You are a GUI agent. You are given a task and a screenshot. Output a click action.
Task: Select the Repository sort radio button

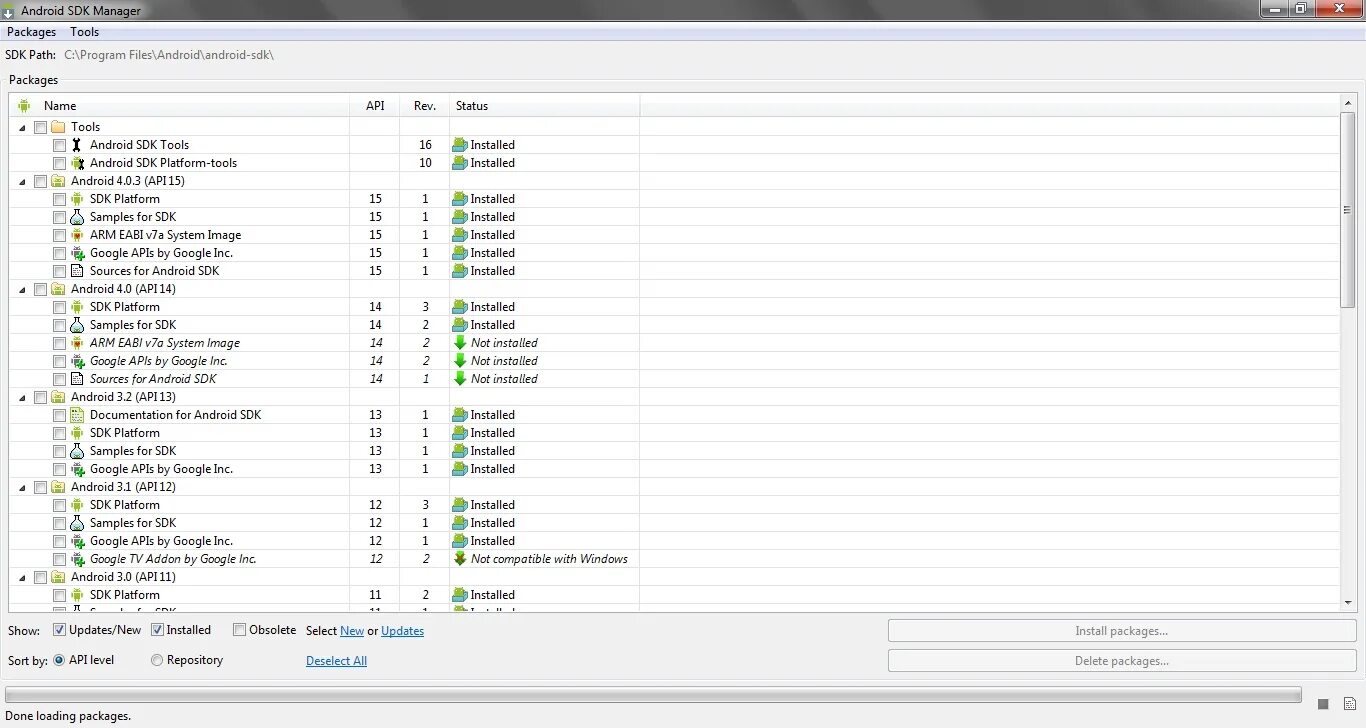point(157,660)
